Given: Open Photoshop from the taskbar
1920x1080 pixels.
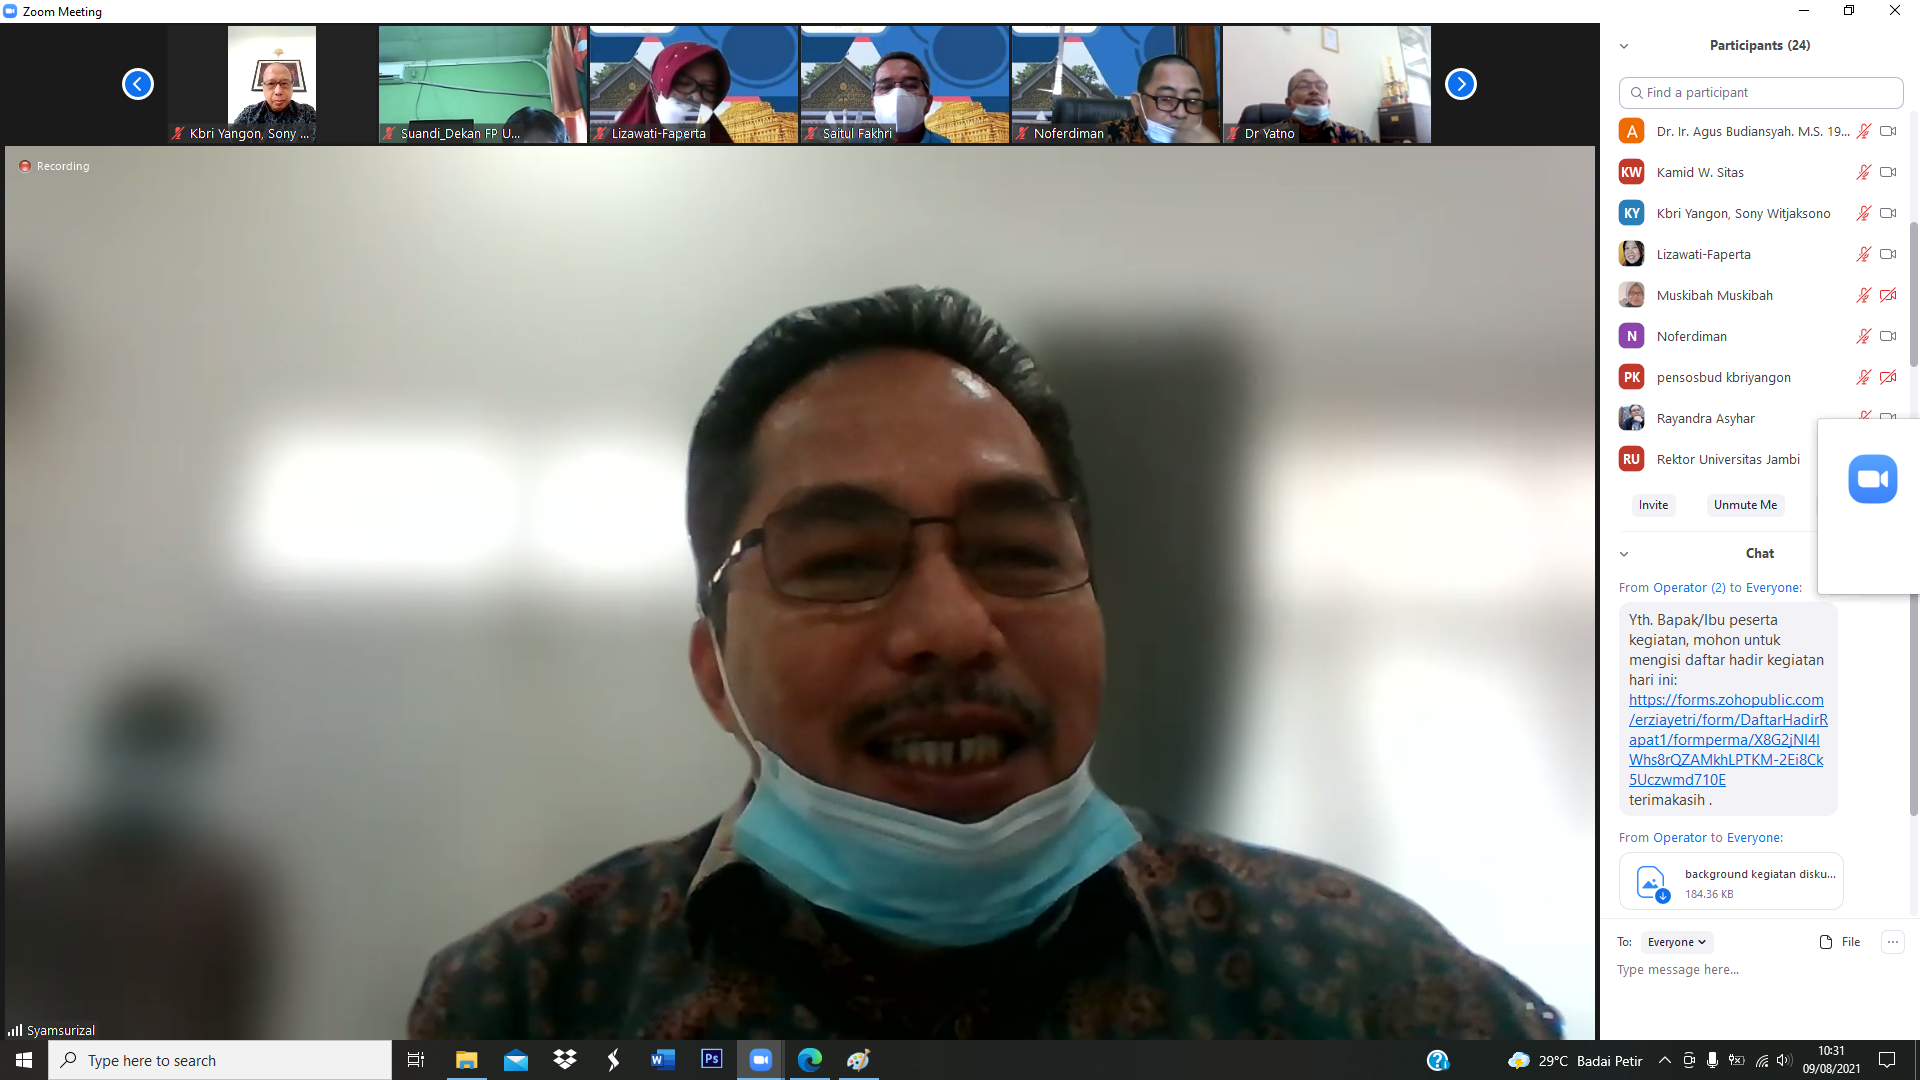Looking at the screenshot, I should coord(712,1059).
